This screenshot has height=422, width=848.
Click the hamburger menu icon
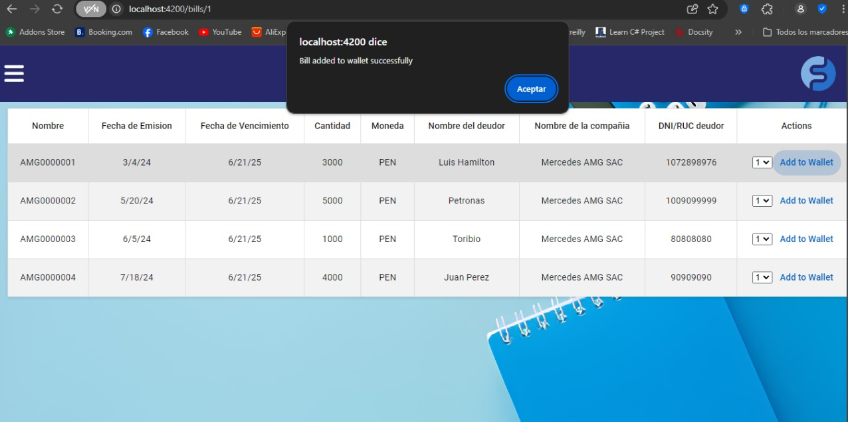(14, 74)
